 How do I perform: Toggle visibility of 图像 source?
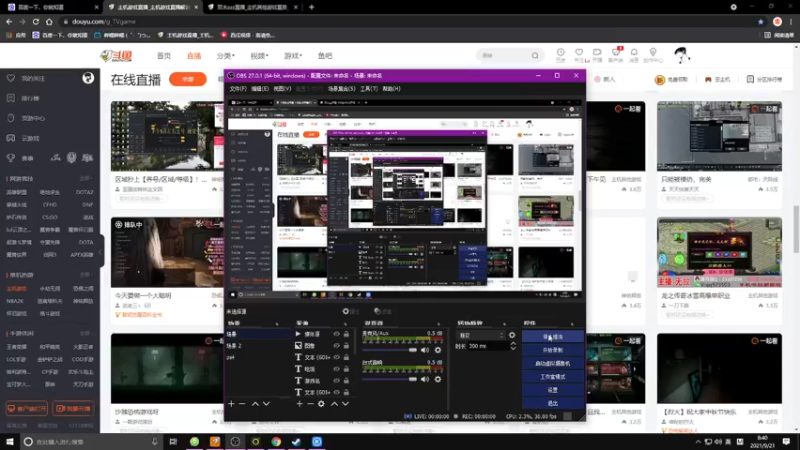tap(336, 345)
